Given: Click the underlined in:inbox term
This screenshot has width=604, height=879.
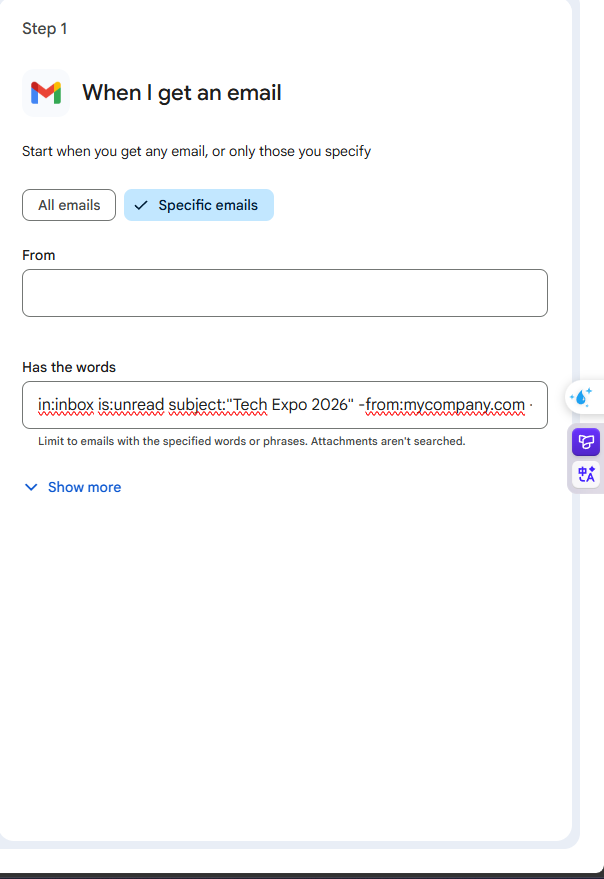Looking at the screenshot, I should 66,404.
